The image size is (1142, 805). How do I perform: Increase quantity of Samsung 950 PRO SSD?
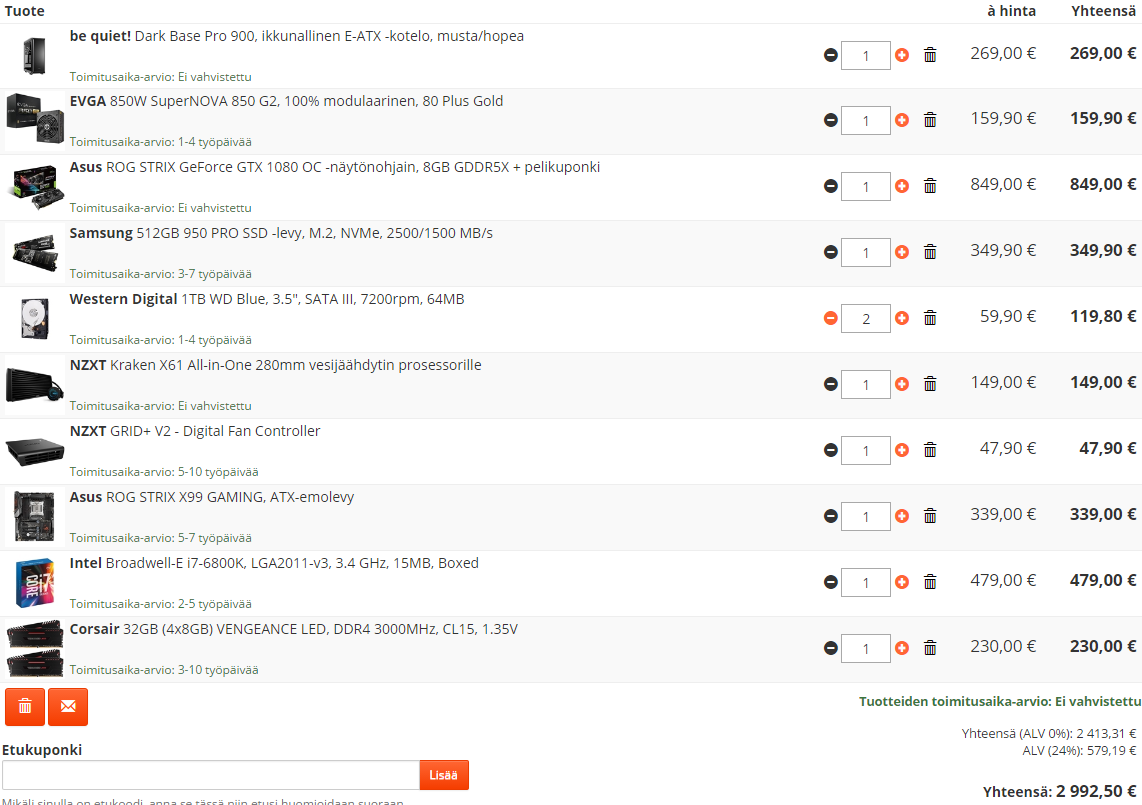[x=902, y=252]
